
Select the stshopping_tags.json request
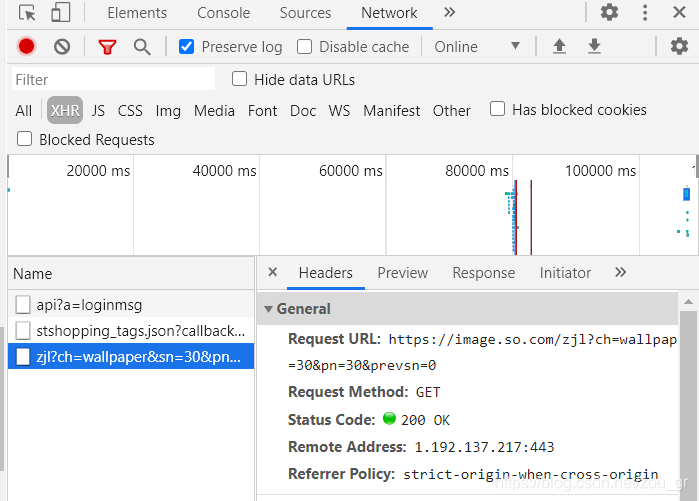[x=131, y=331]
